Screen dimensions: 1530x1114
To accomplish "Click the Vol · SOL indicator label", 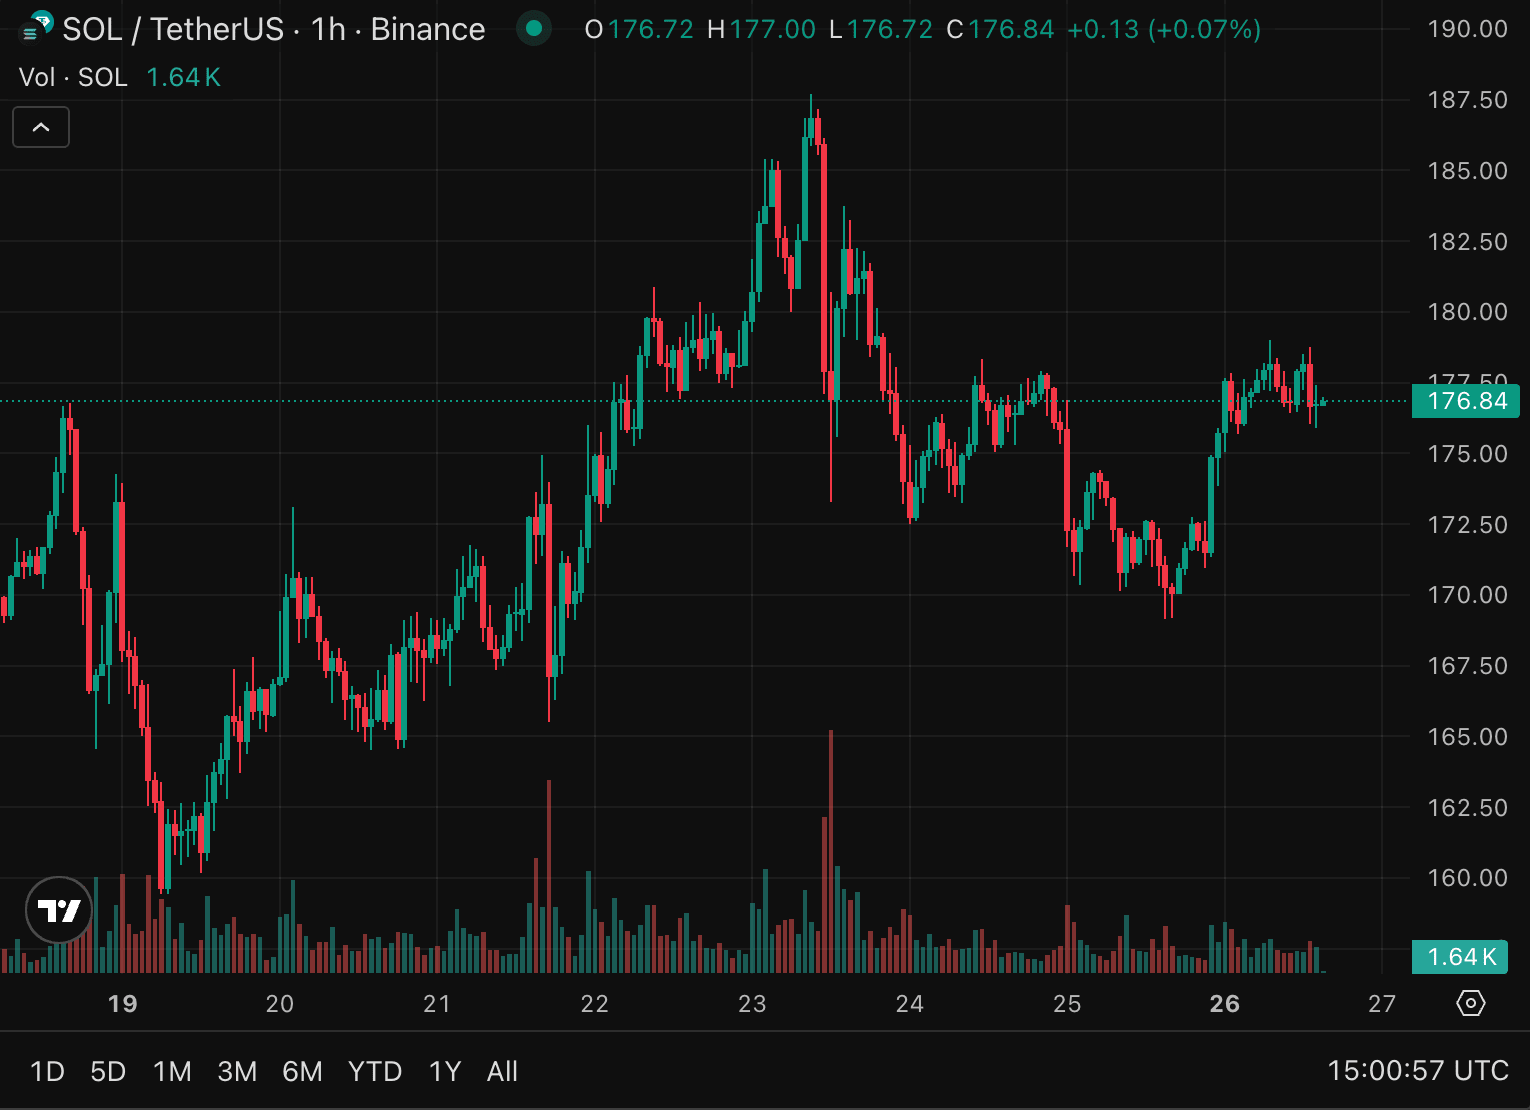I will coord(73,77).
